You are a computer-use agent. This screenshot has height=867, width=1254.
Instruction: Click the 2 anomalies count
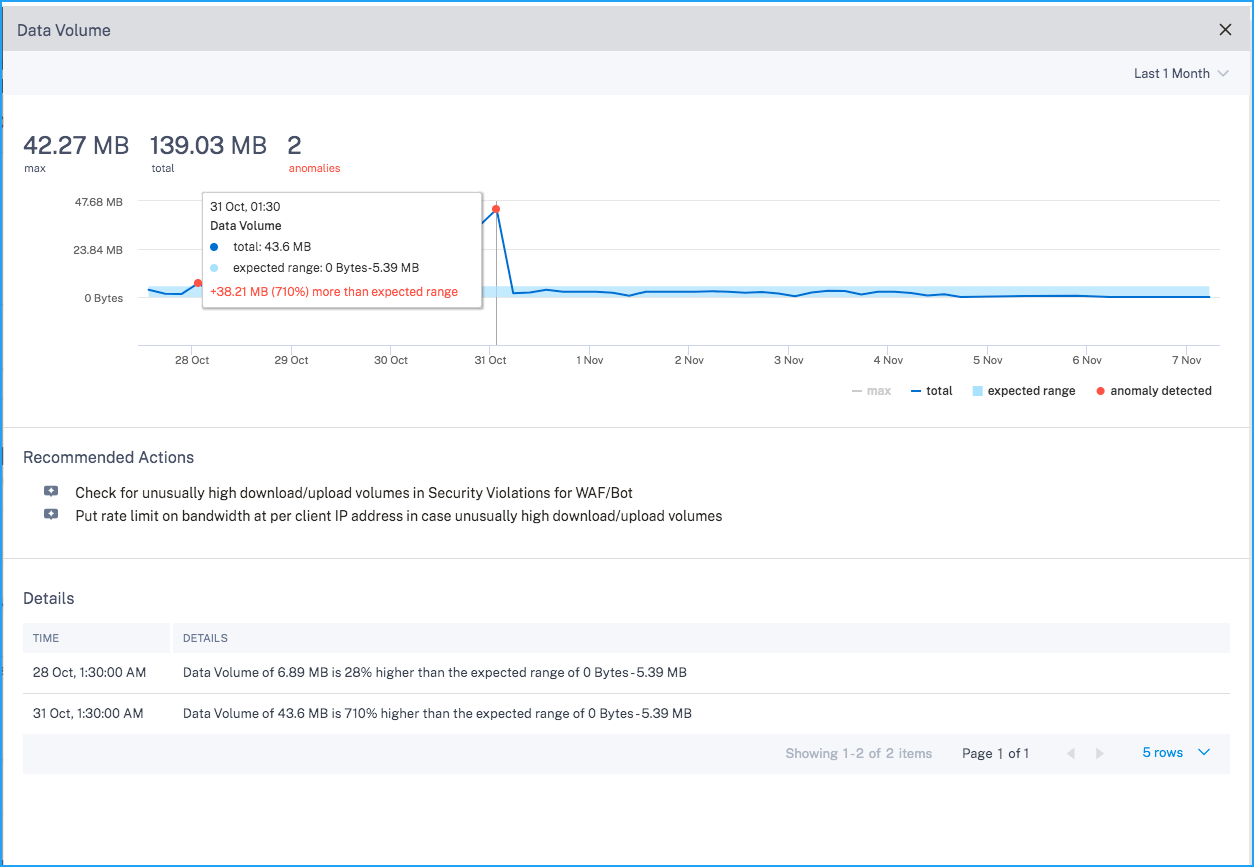pos(295,146)
